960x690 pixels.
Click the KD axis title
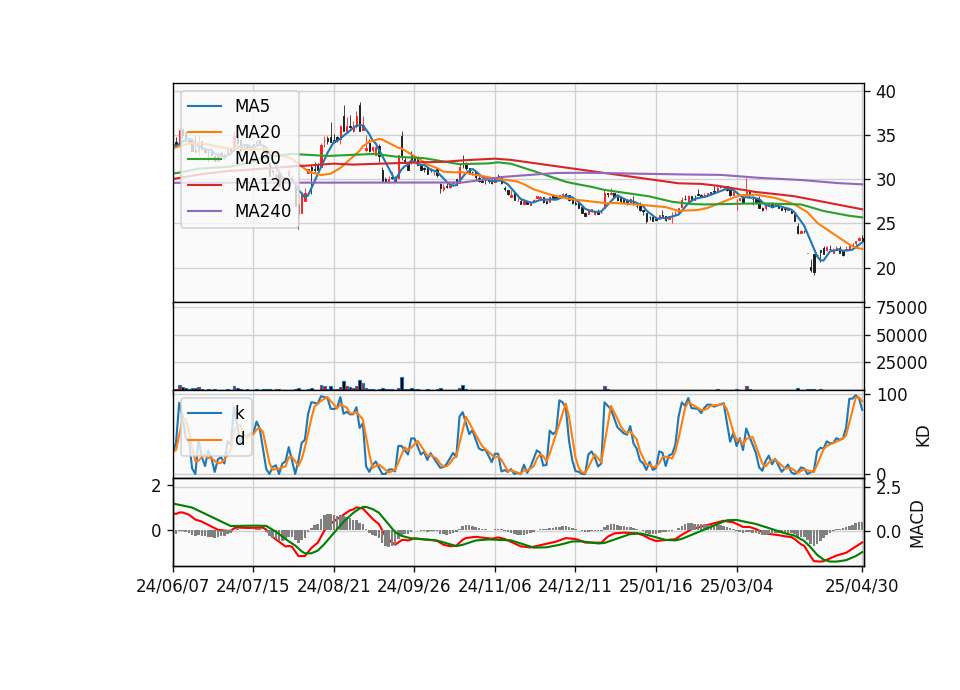coord(923,437)
